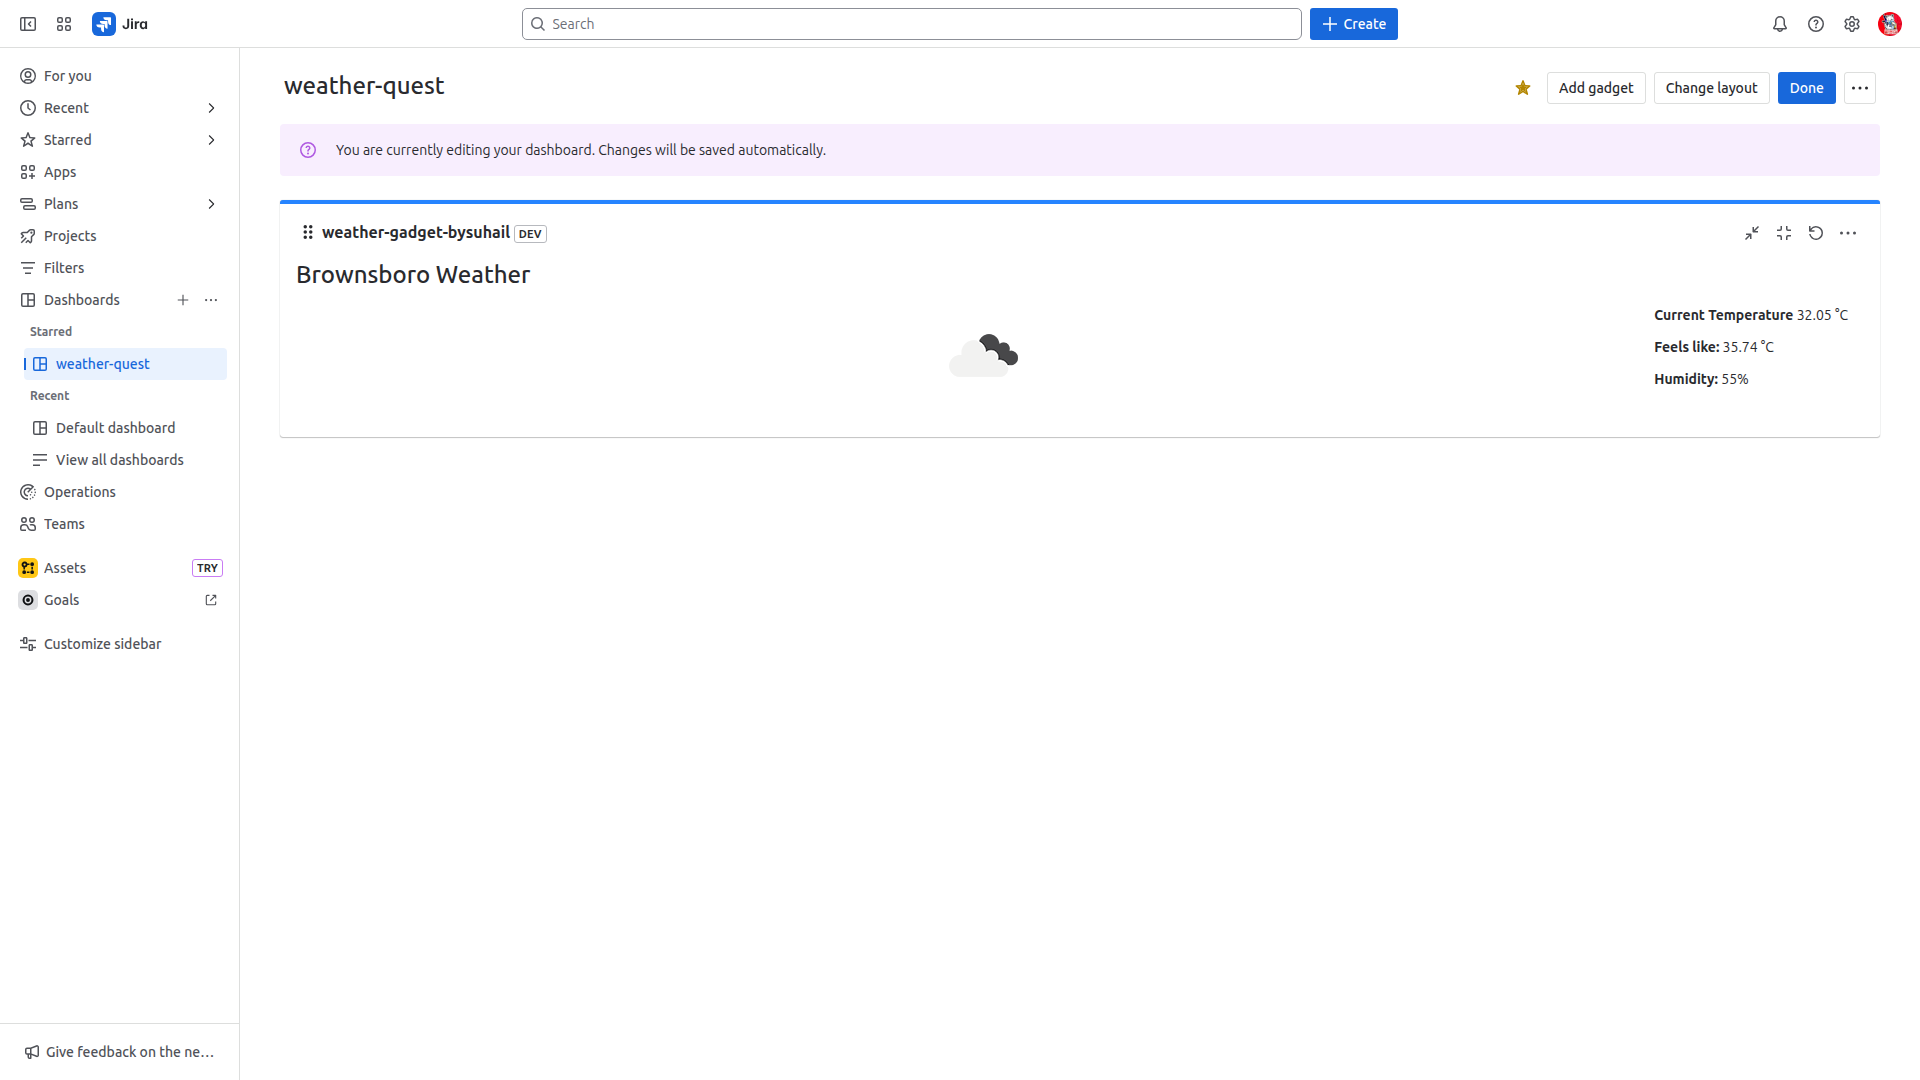Create a new dashboard with the plus icon
This screenshot has width=1920, height=1080.
click(x=183, y=300)
